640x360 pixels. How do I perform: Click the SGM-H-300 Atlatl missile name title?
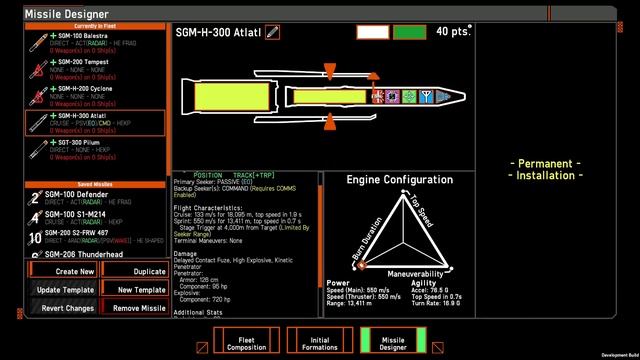tap(218, 32)
